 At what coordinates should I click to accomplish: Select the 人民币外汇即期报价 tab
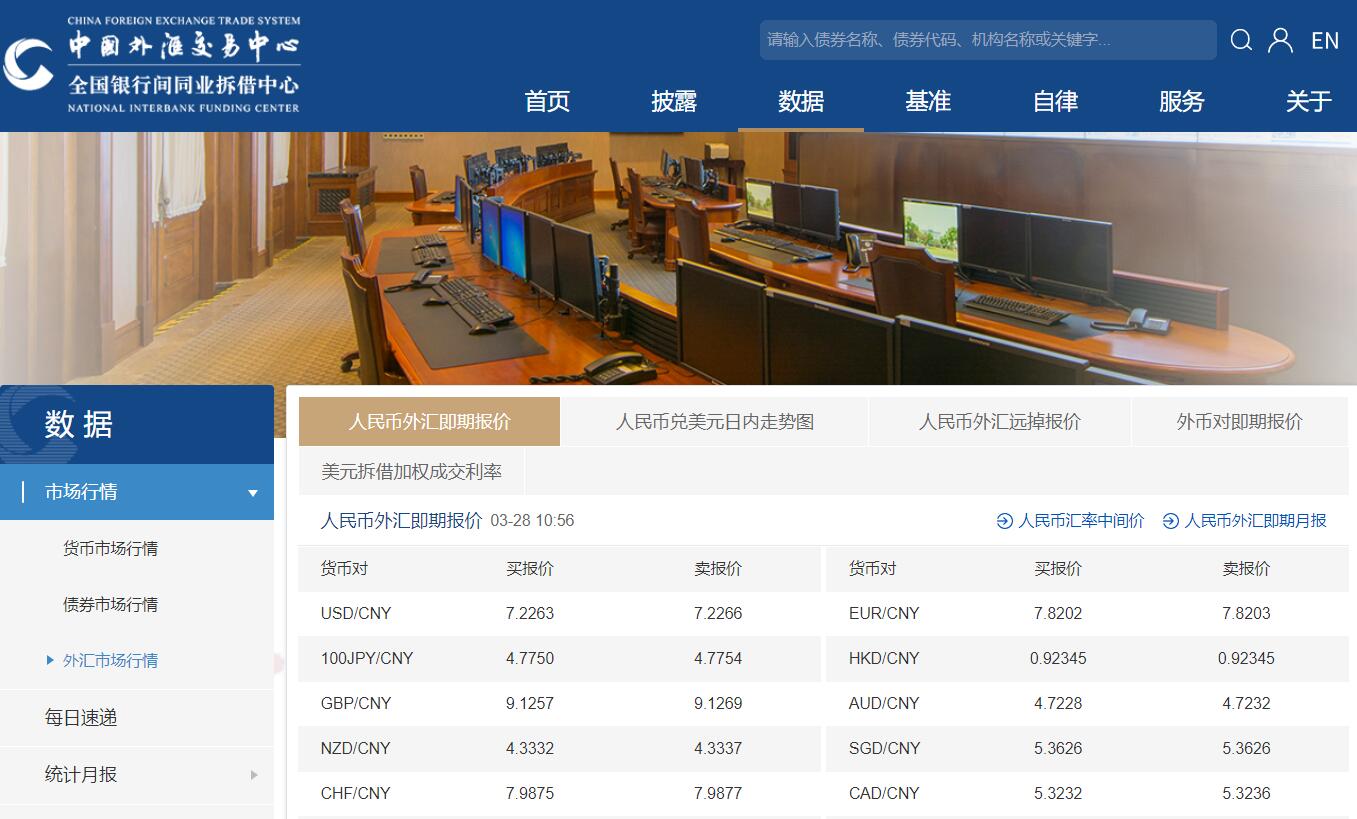point(430,421)
